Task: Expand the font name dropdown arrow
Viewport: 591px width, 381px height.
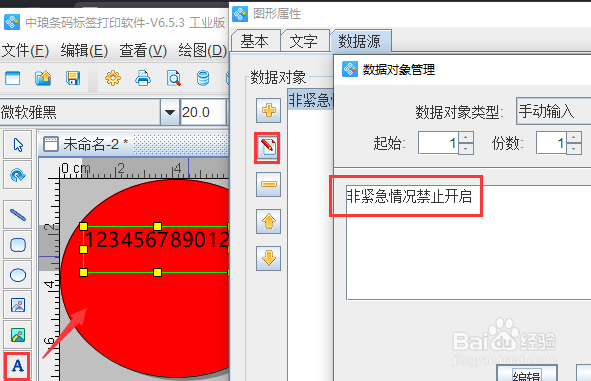Action: point(170,112)
